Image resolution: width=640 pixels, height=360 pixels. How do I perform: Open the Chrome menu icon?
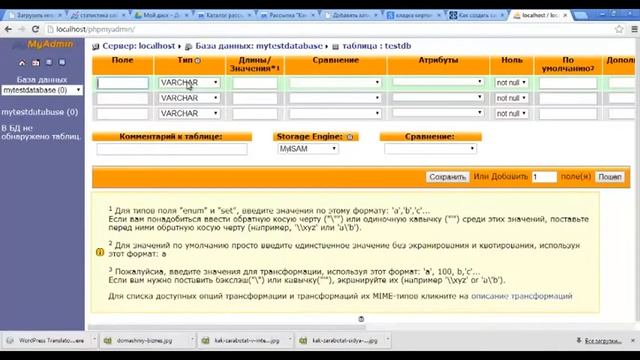coord(634,29)
